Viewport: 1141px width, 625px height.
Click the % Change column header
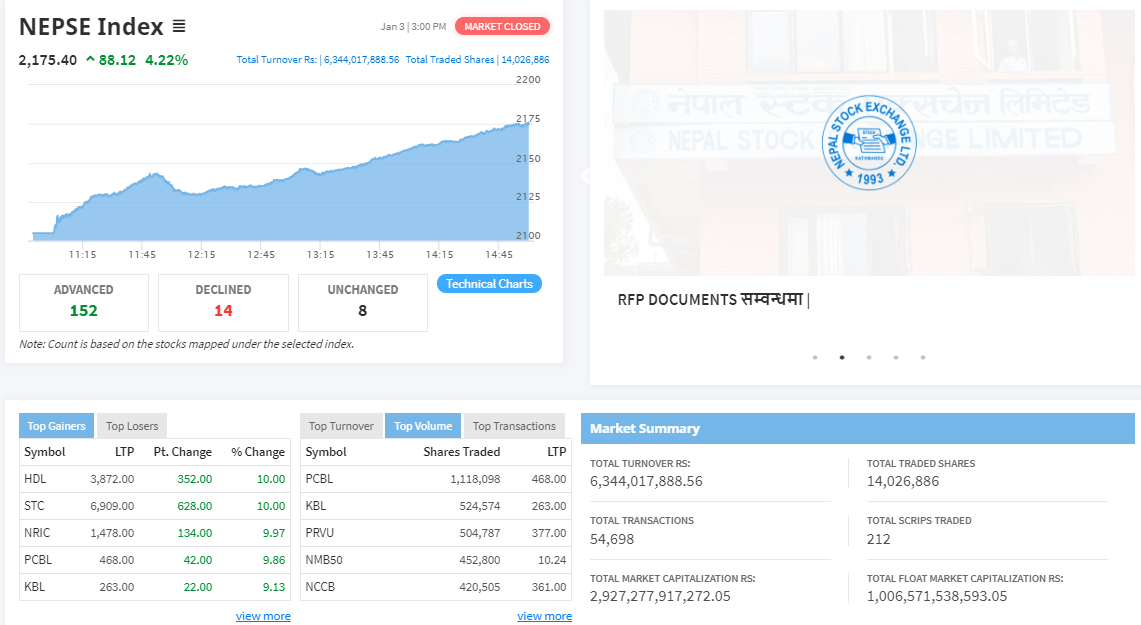[258, 452]
